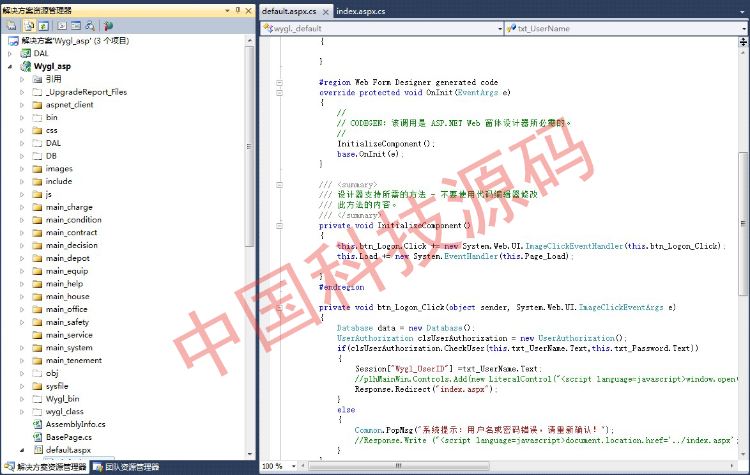Select the main_house folder name
Screen dimensions: 750x475
pyautogui.click(x=67, y=297)
